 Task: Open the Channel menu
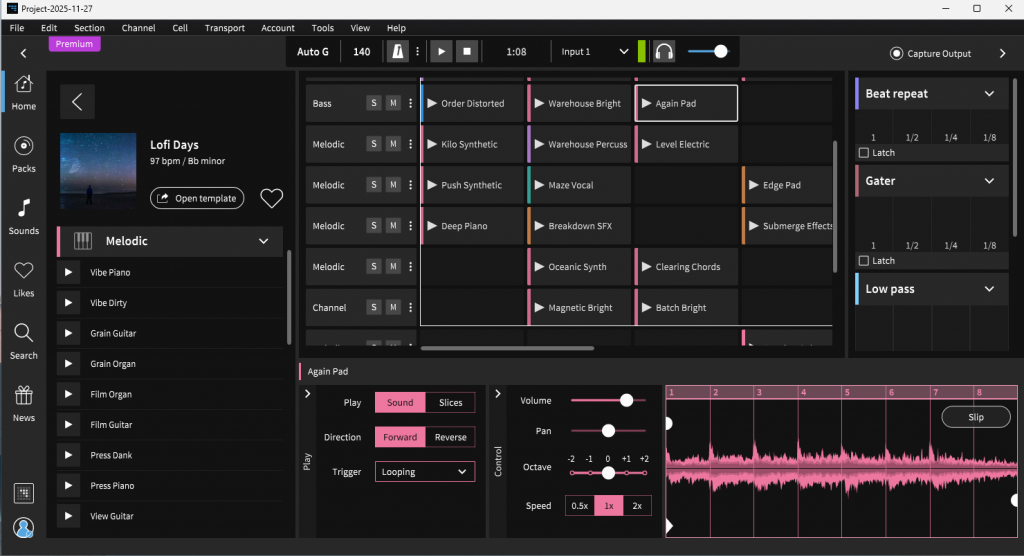point(138,28)
